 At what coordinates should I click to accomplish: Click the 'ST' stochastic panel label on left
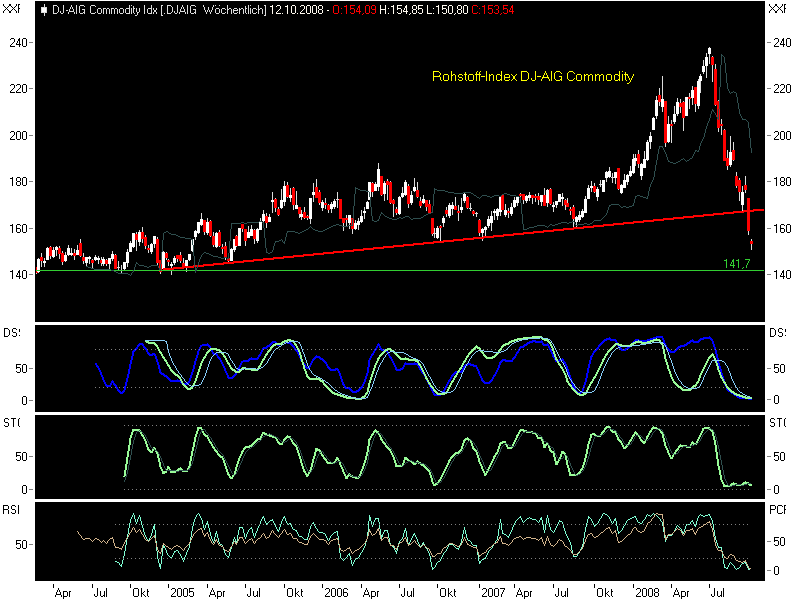pyautogui.click(x=11, y=422)
